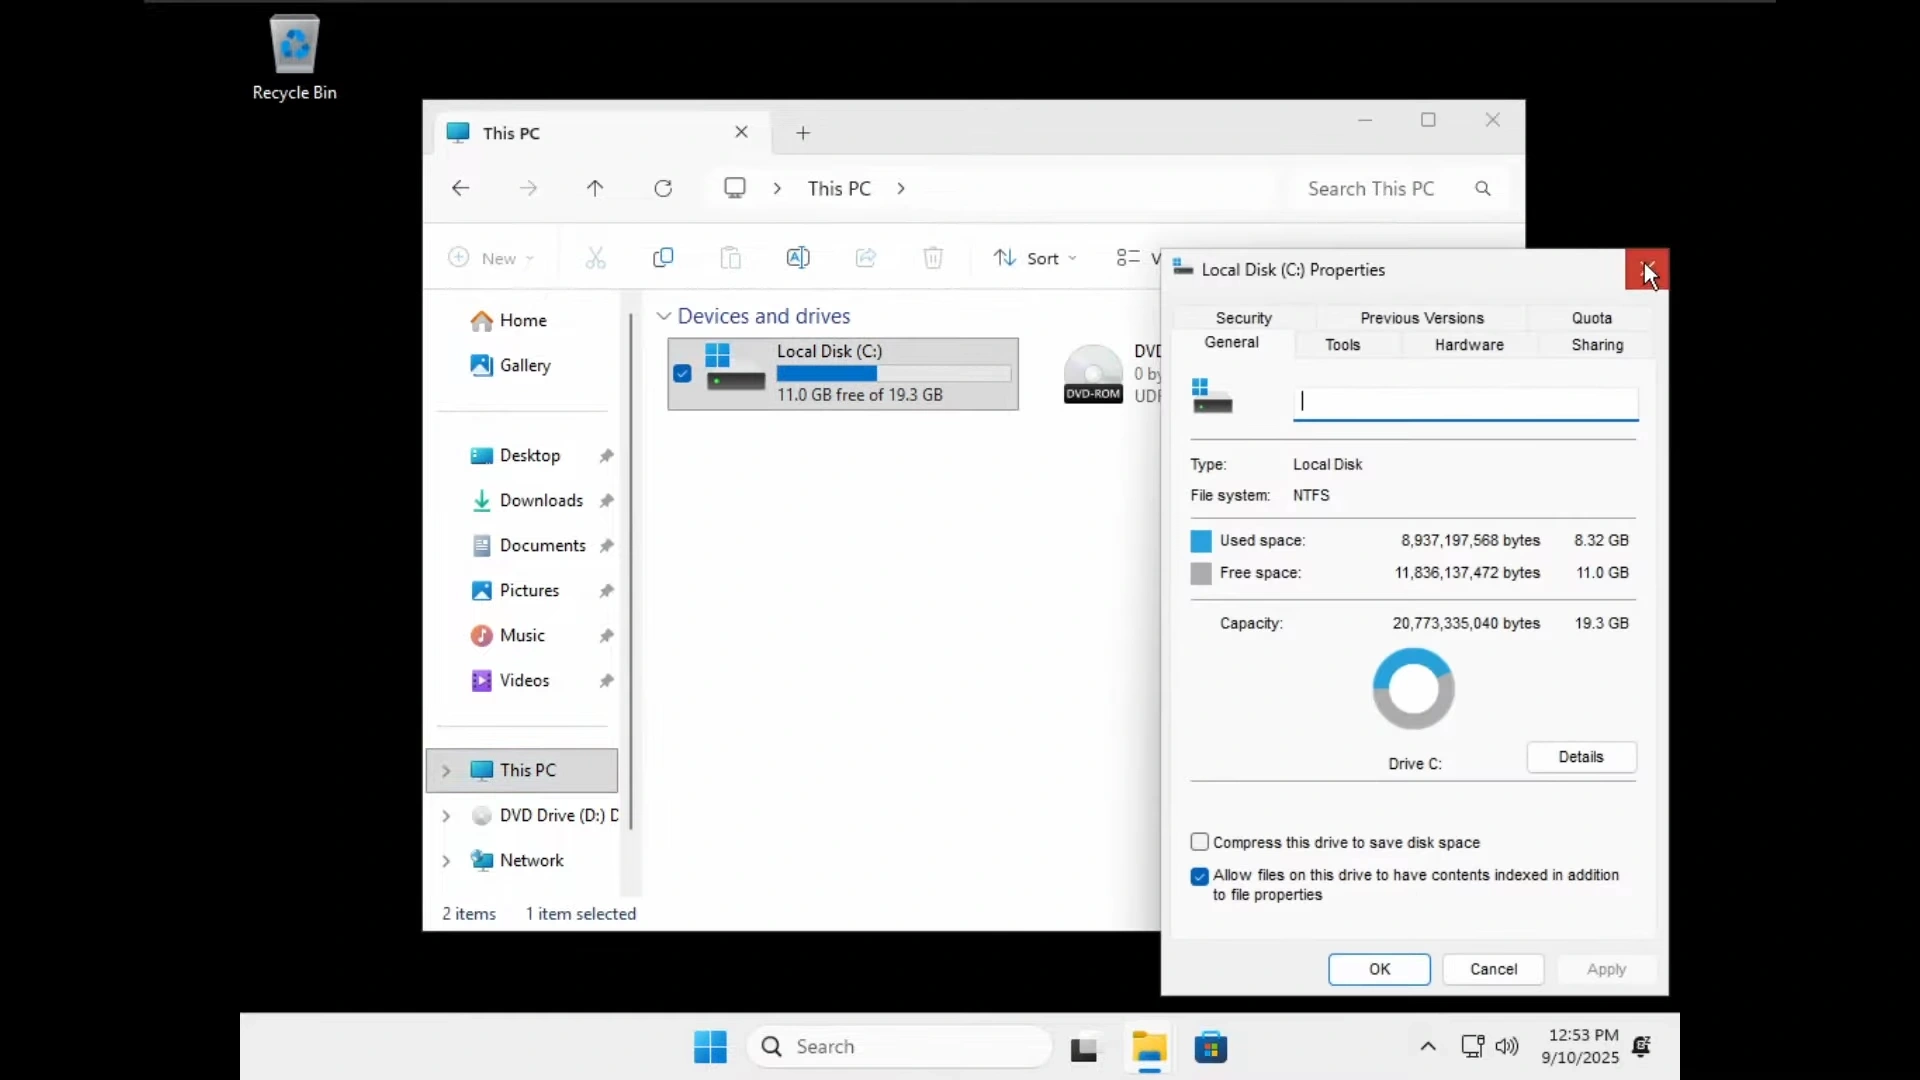Click the Rename icon in toolbar
Image resolution: width=1920 pixels, height=1080 pixels.
click(x=798, y=258)
